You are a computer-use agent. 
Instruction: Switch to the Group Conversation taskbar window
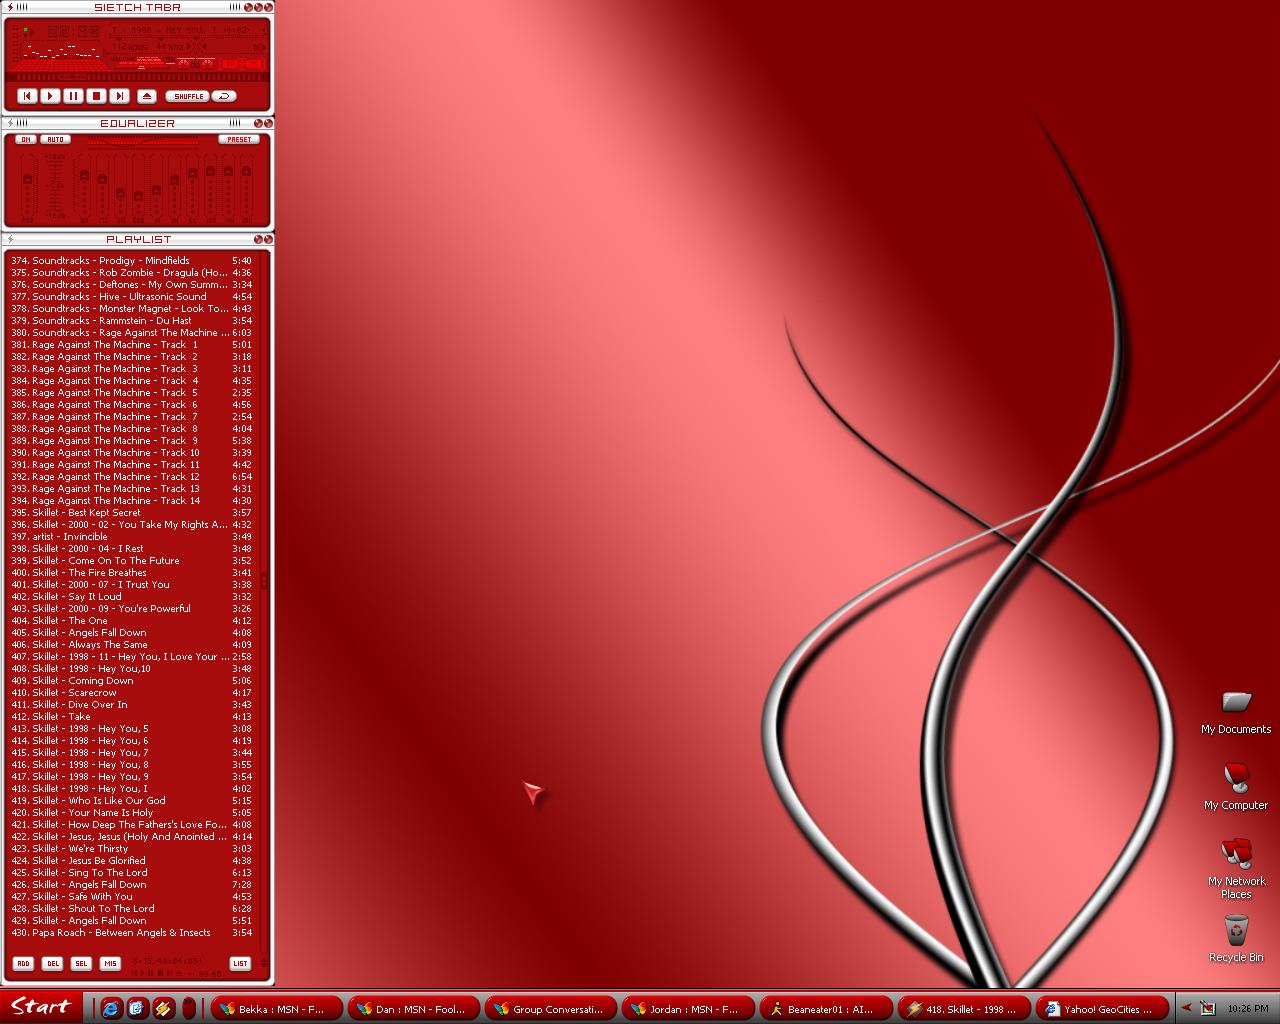[x=550, y=1009]
